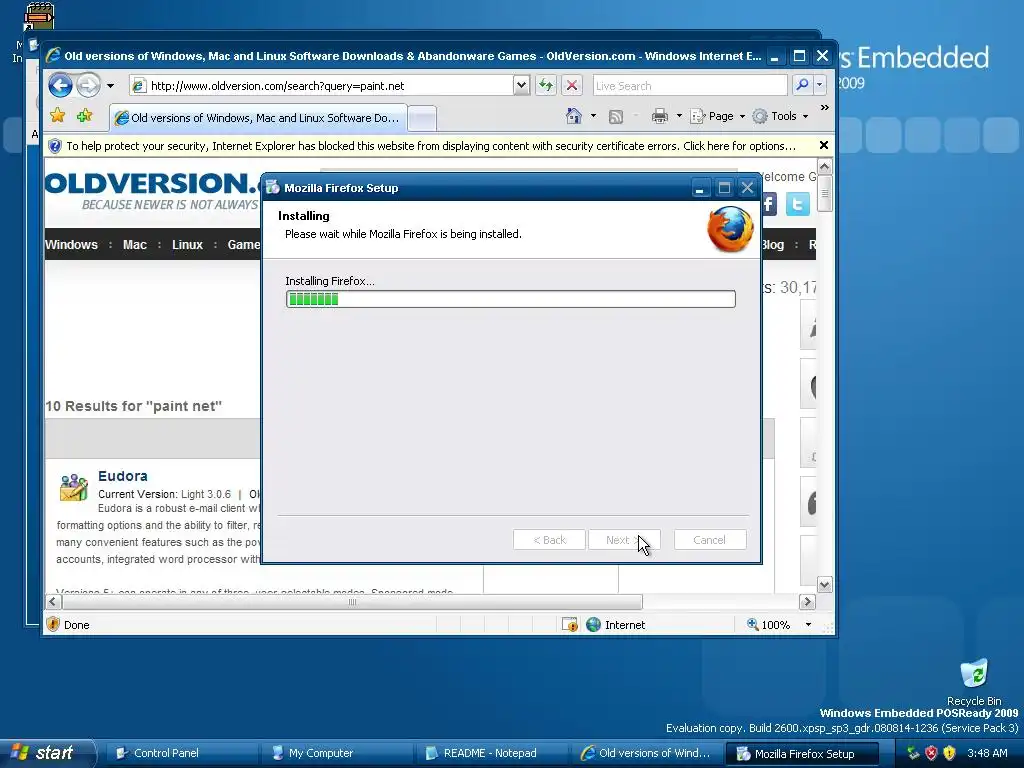Click the horizontal scrollbar thumb in IE
This screenshot has height=768, width=1024.
coord(352,601)
